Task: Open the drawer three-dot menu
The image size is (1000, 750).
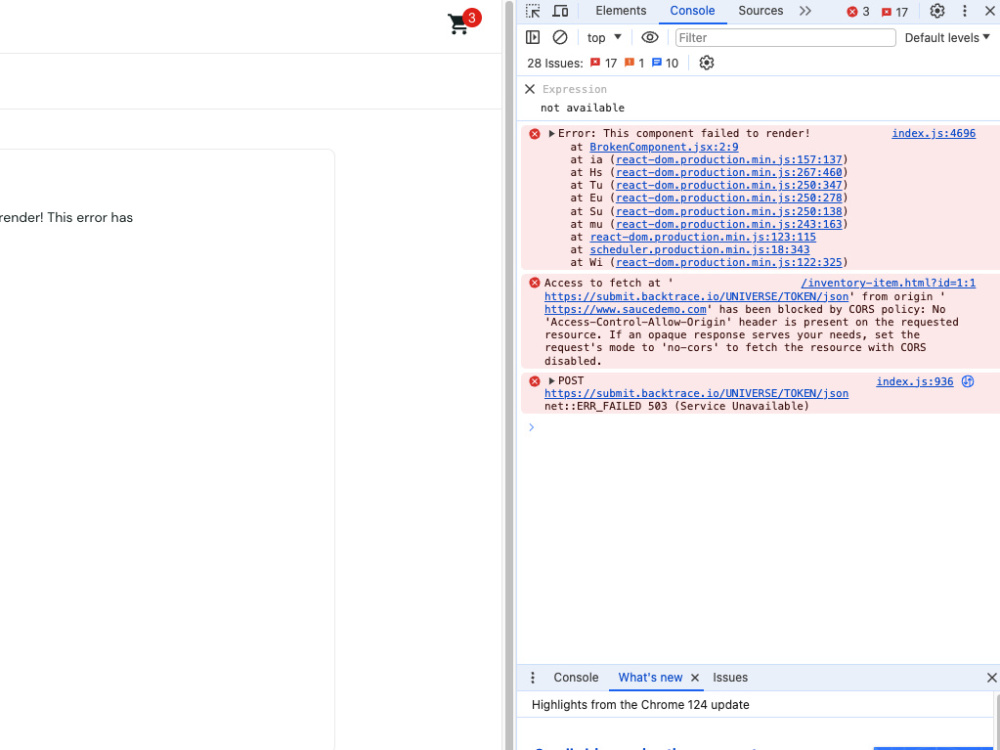Action: pyautogui.click(x=533, y=678)
